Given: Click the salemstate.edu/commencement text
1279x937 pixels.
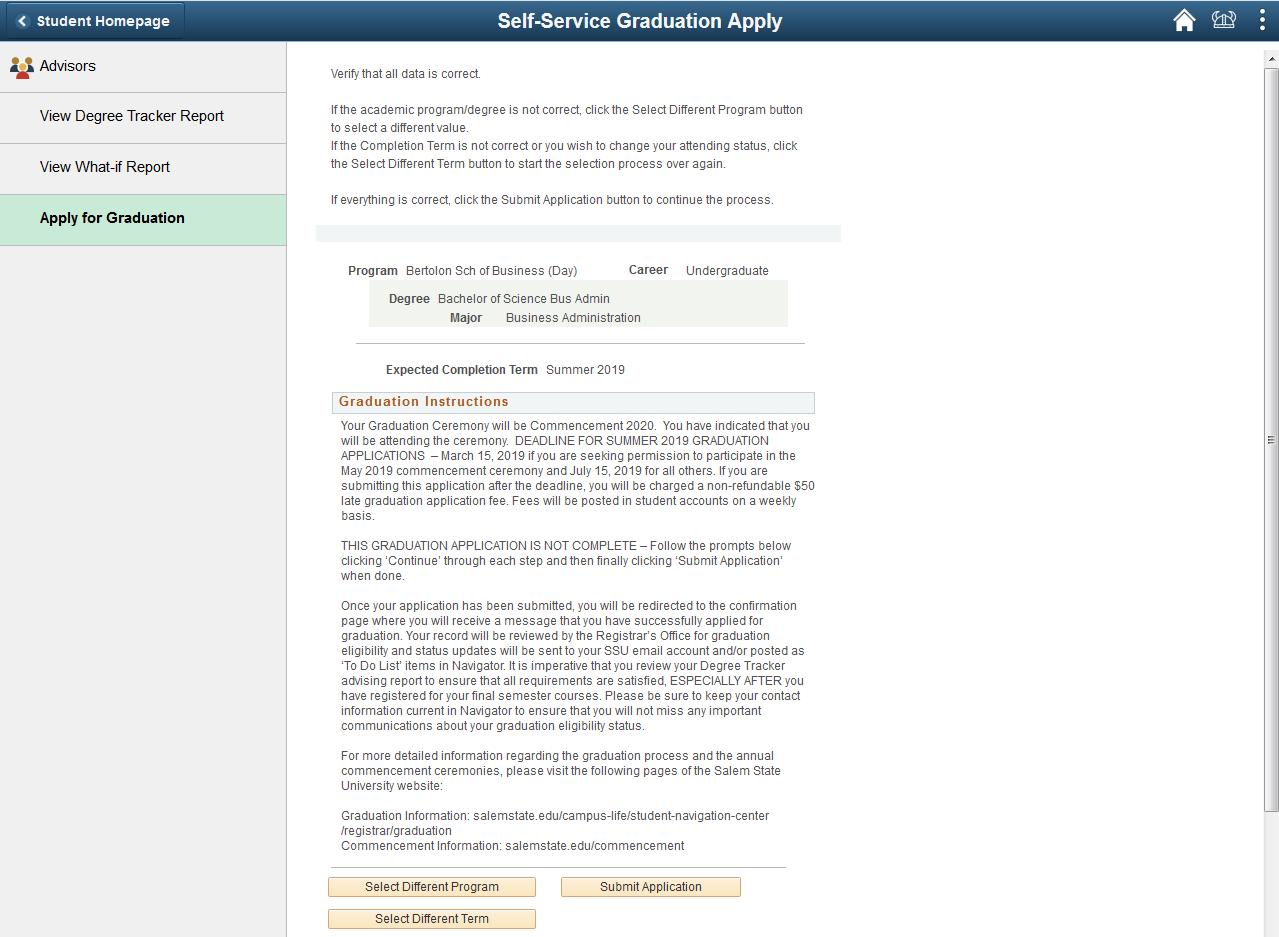Looking at the screenshot, I should pyautogui.click(x=595, y=846).
